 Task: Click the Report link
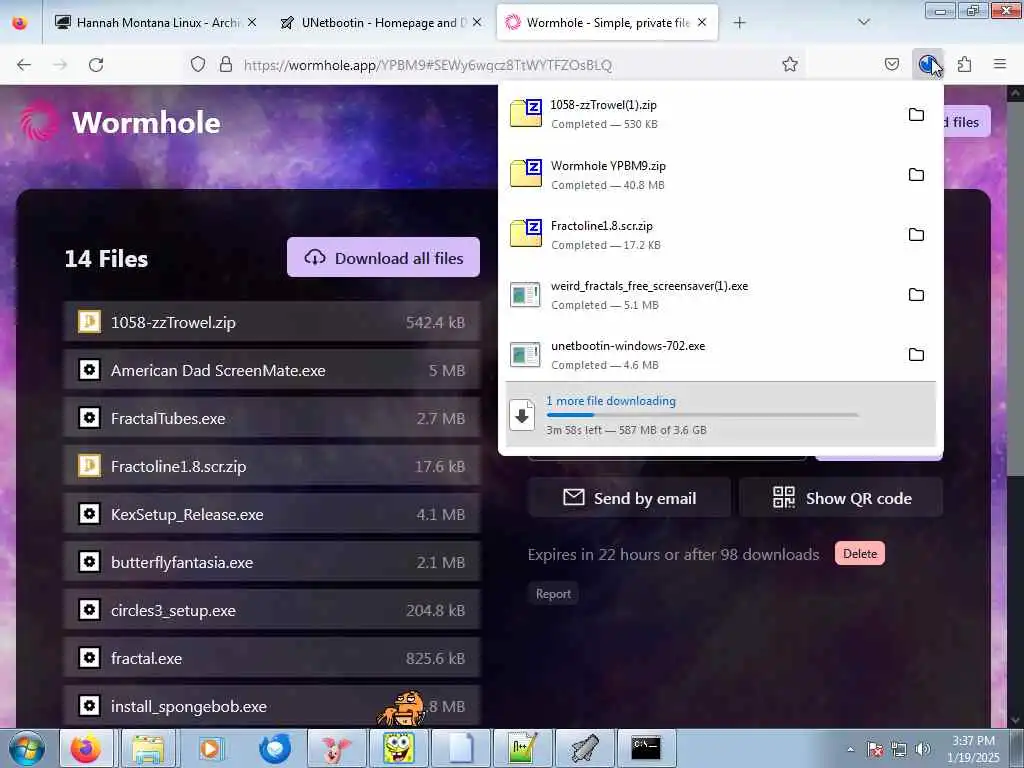(553, 594)
